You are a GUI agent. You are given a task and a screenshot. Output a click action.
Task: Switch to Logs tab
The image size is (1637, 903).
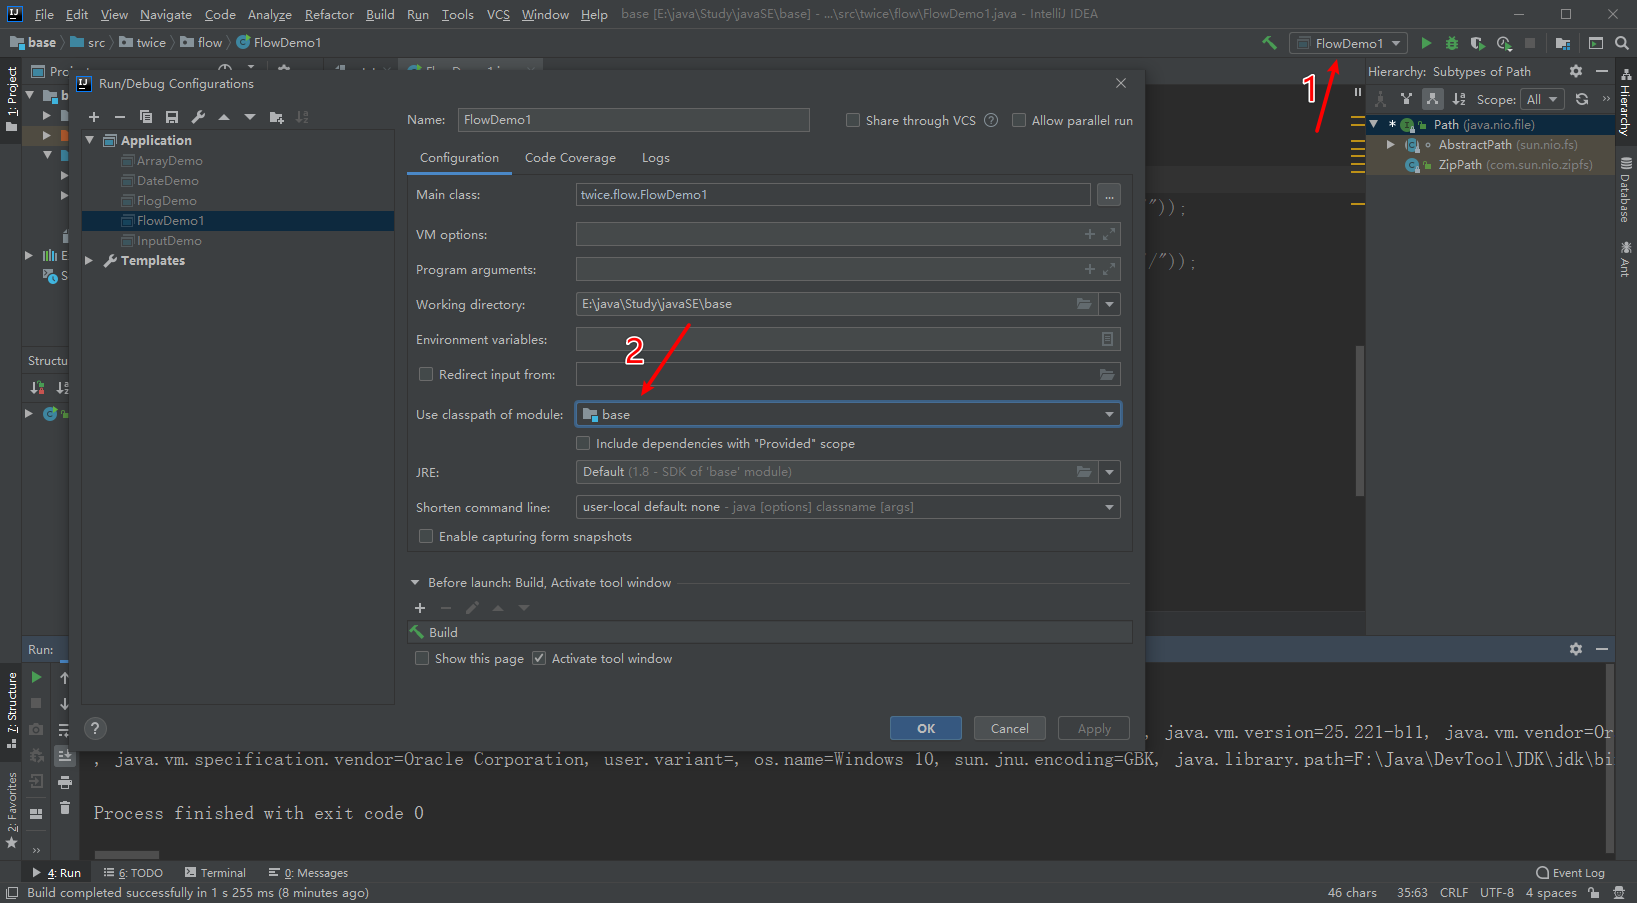pyautogui.click(x=656, y=158)
